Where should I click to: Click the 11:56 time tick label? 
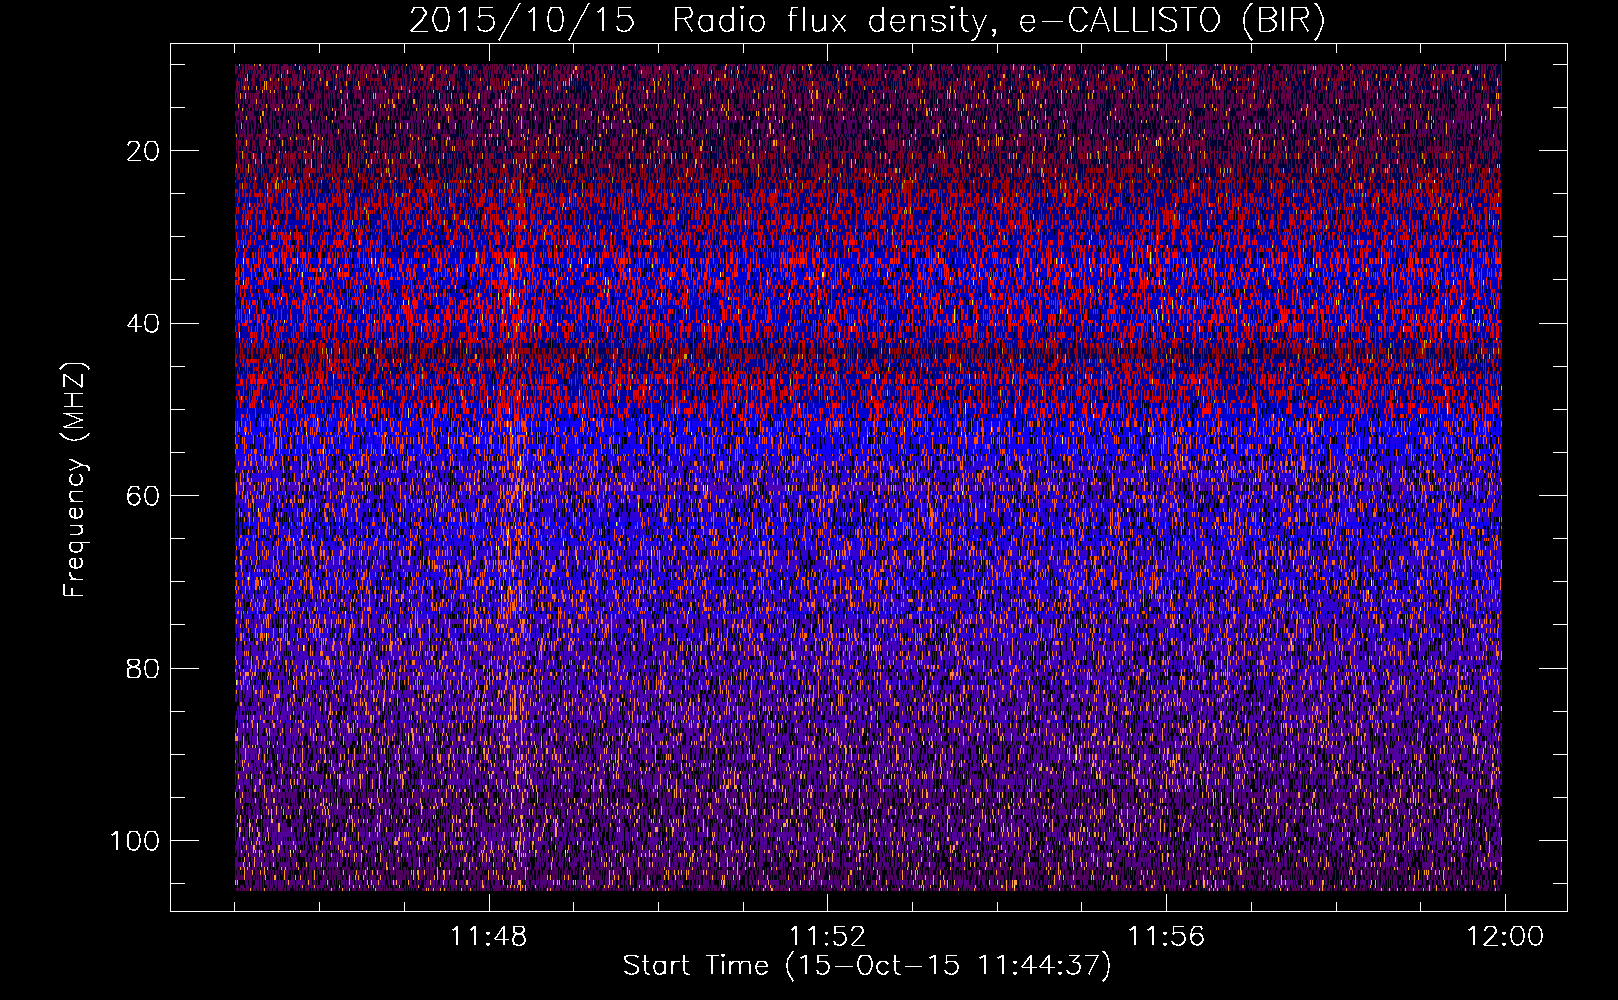pos(1166,937)
